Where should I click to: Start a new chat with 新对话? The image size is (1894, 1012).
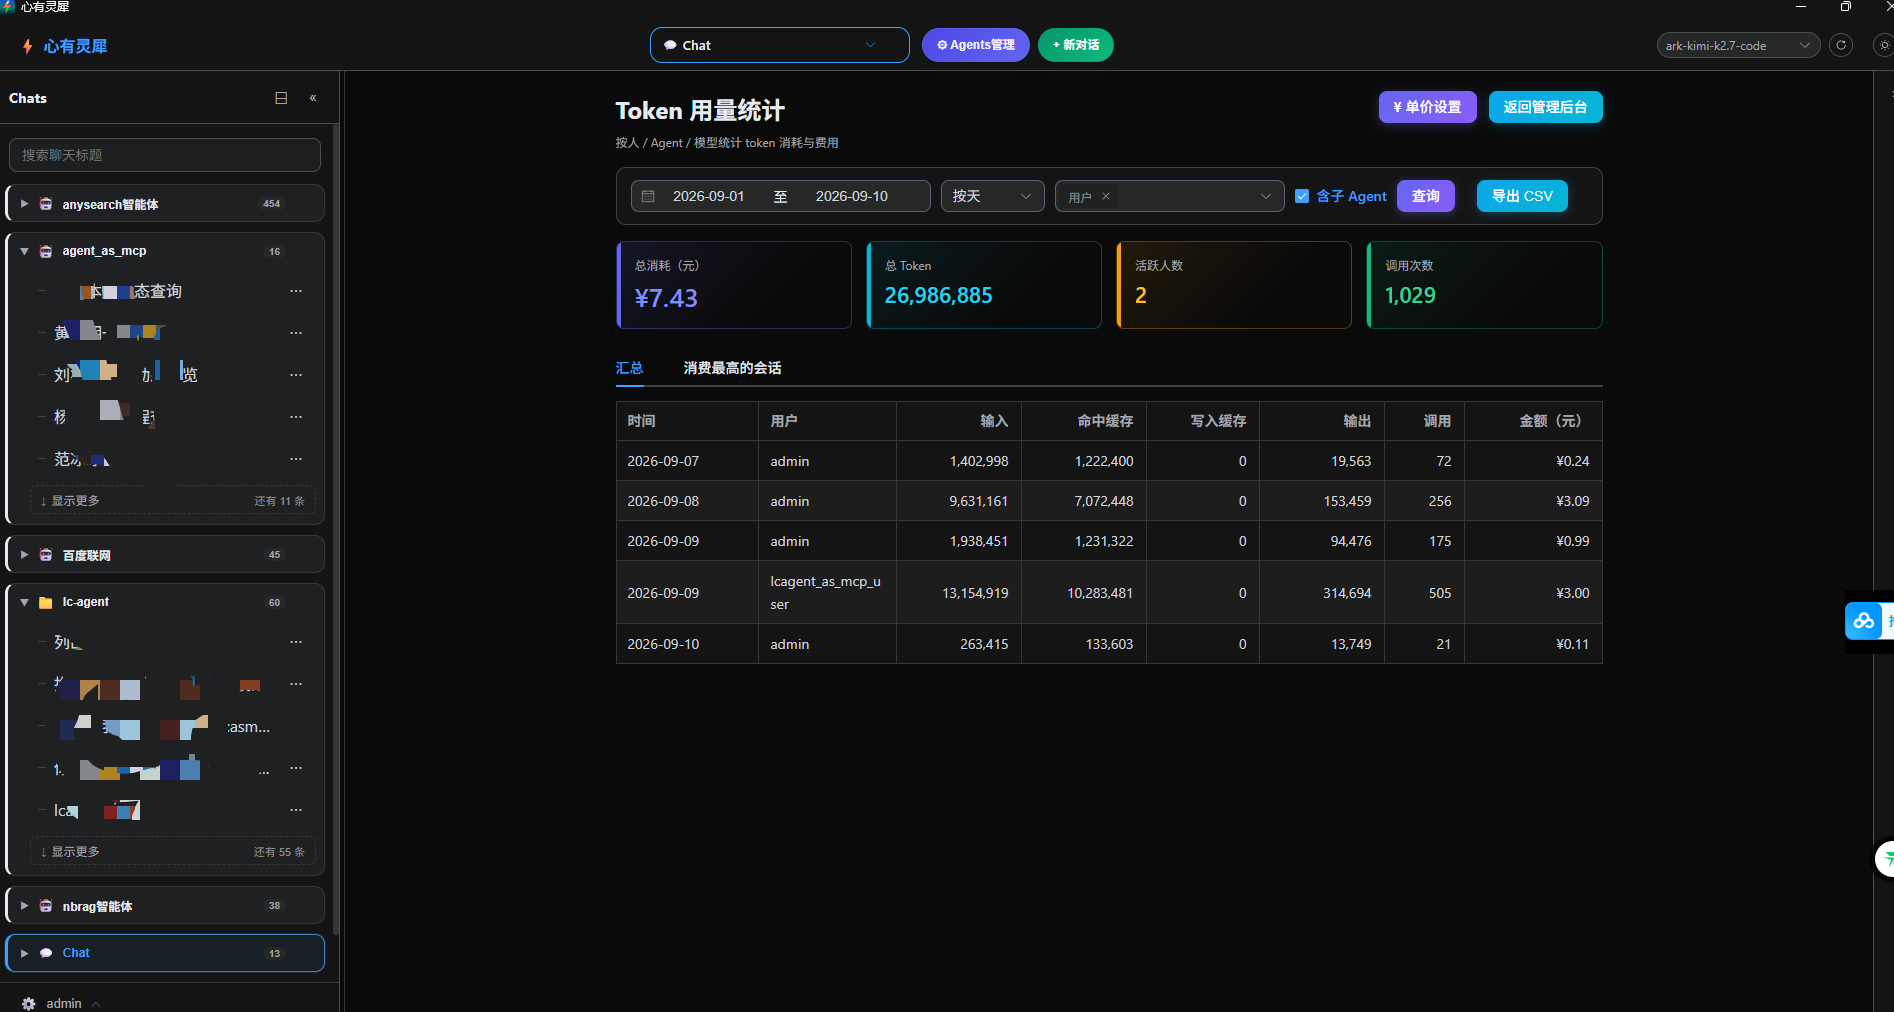click(x=1076, y=45)
